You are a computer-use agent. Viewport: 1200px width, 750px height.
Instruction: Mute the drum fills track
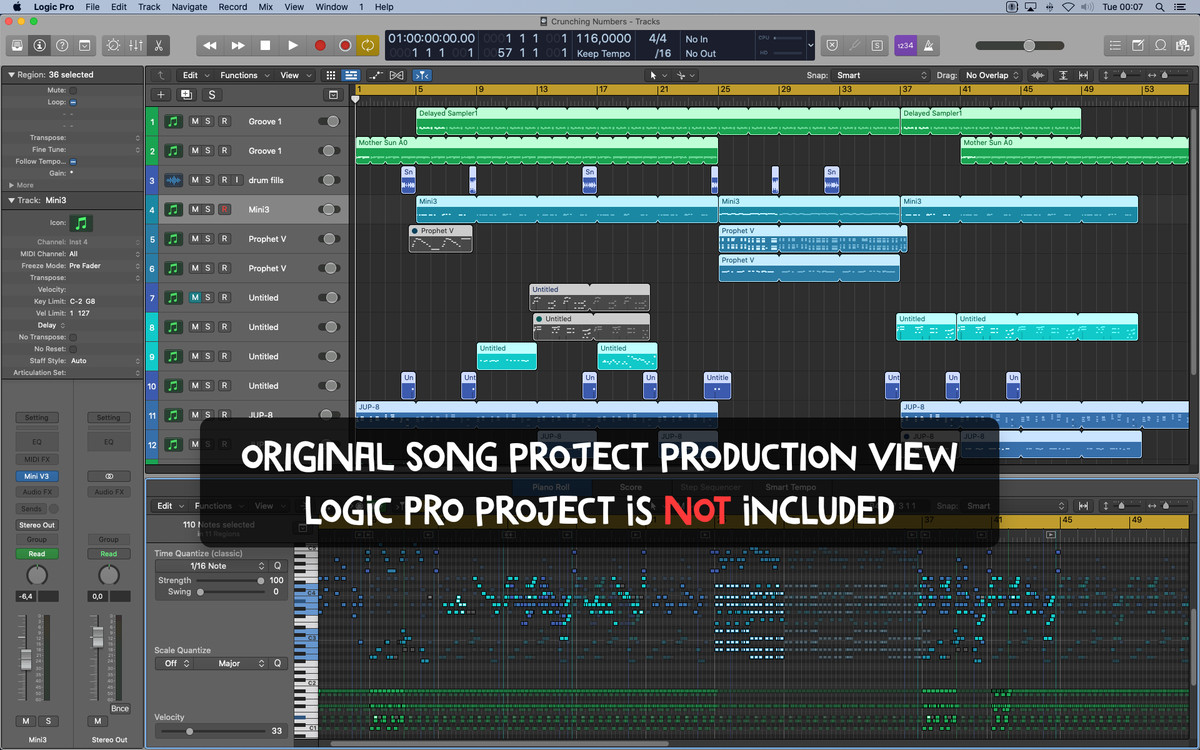(x=195, y=180)
